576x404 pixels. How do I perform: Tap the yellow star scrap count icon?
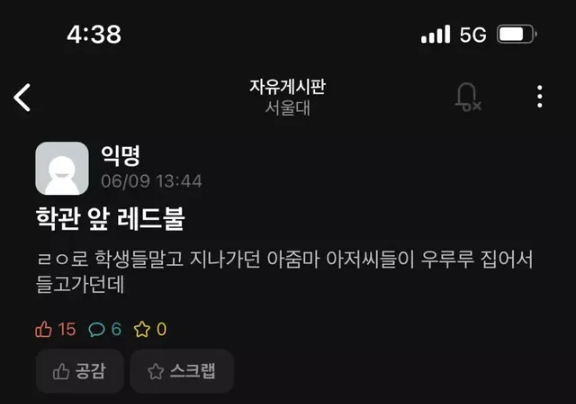(x=142, y=329)
